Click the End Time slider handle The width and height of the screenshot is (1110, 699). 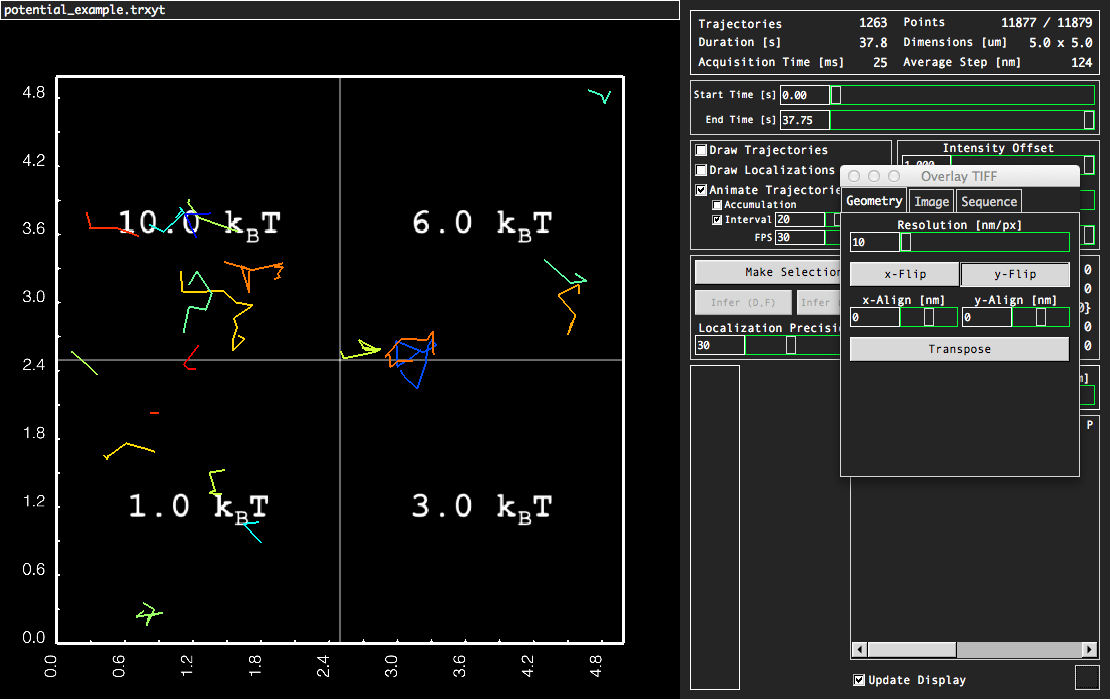pos(1089,120)
